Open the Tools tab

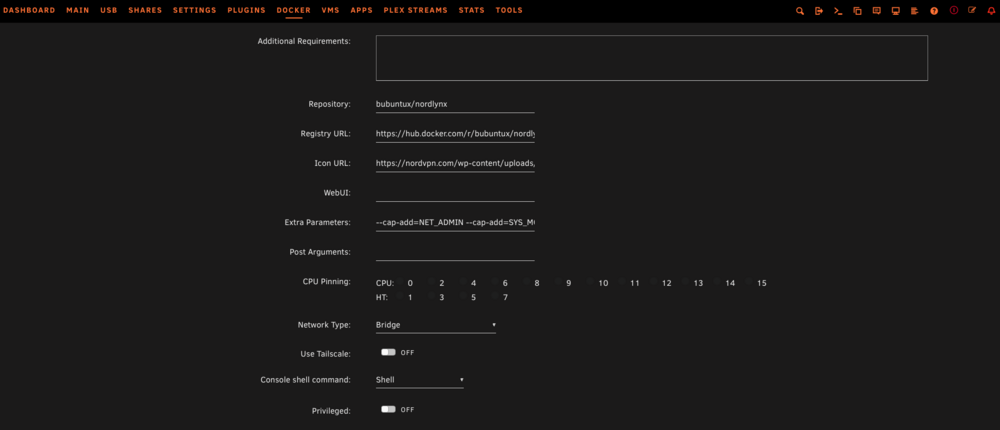[509, 10]
